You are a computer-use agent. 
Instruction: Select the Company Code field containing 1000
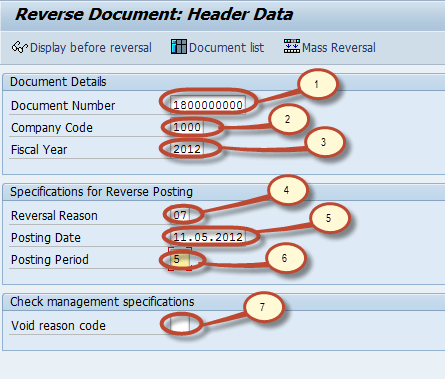[187, 127]
